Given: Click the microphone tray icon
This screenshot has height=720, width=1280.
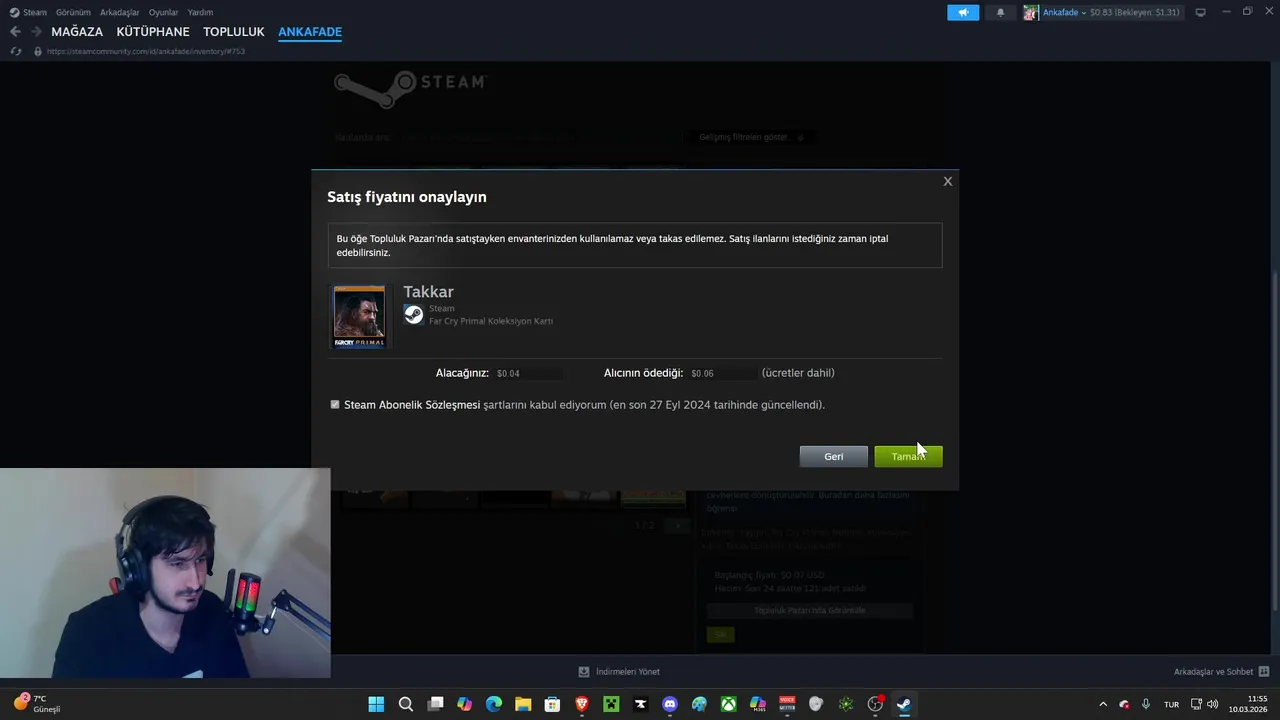Looking at the screenshot, I should tap(1146, 704).
